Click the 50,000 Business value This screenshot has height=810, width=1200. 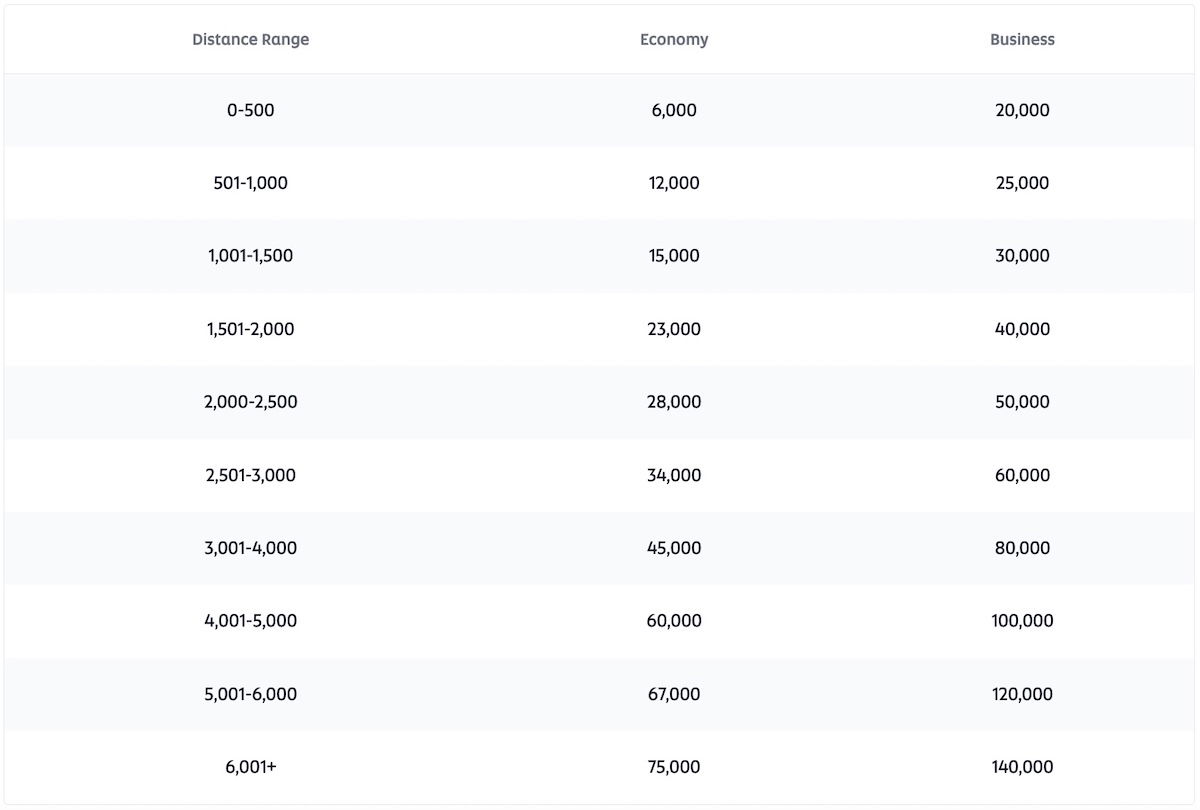click(x=1022, y=402)
